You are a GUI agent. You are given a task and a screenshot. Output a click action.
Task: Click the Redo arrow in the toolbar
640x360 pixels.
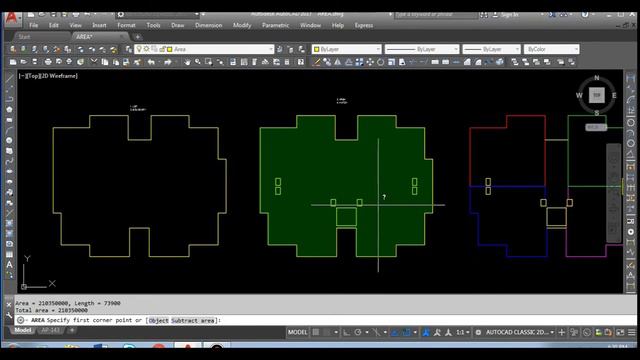click(x=167, y=62)
